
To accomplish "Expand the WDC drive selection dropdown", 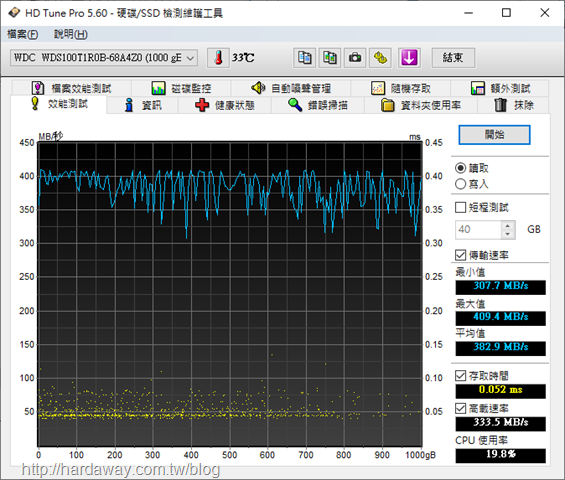I will [x=104, y=58].
